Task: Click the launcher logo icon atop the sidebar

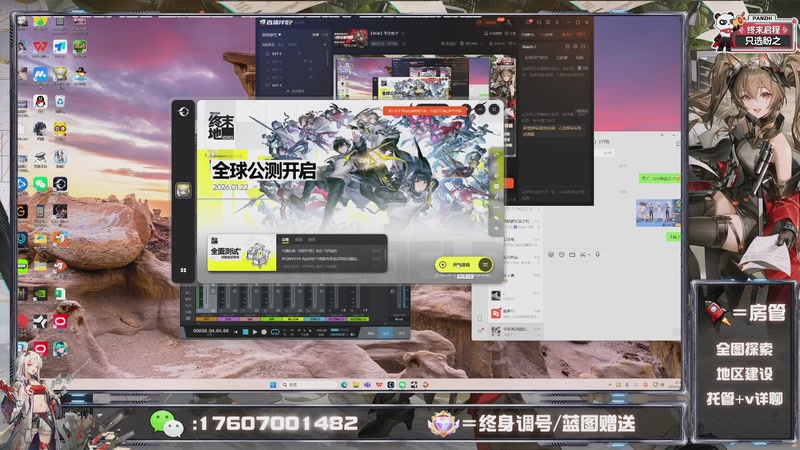Action: coord(184,112)
